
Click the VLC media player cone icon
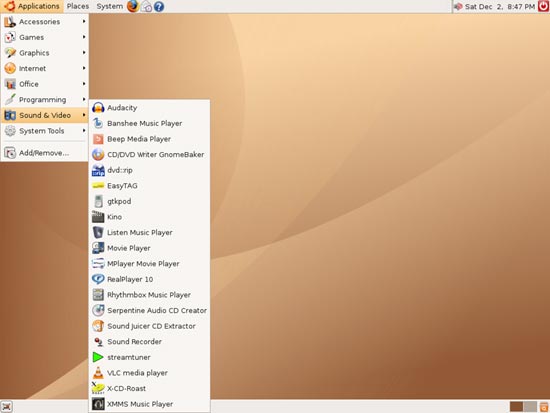(x=98, y=373)
